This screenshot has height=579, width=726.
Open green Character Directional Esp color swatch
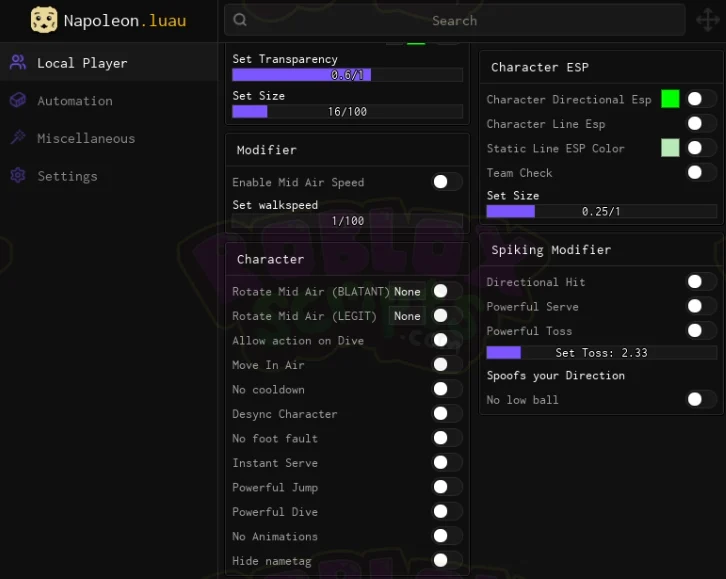point(670,99)
